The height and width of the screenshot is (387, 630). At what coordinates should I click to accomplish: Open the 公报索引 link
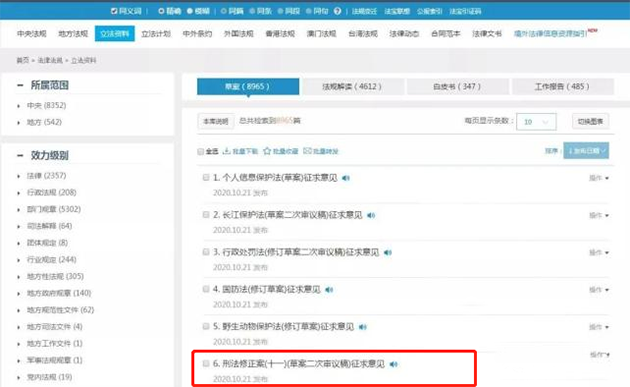pos(430,11)
